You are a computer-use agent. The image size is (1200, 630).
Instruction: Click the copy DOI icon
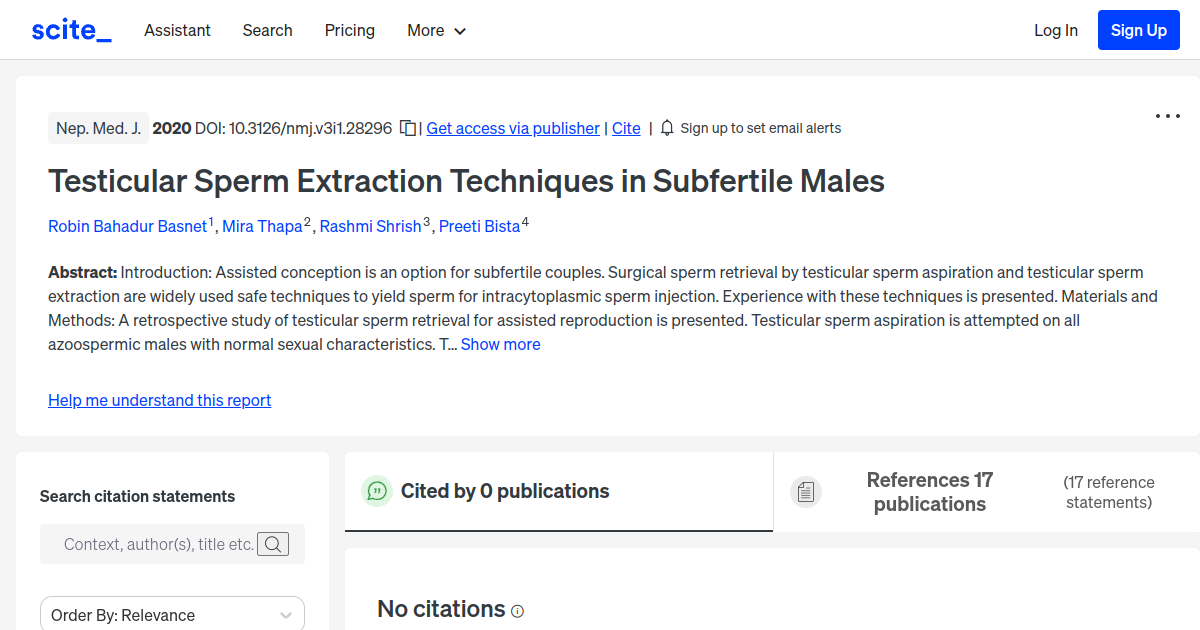(x=407, y=128)
